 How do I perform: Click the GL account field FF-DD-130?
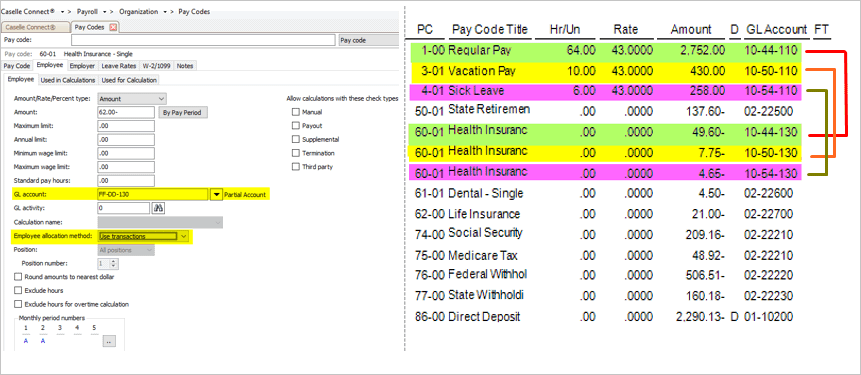tap(153, 194)
